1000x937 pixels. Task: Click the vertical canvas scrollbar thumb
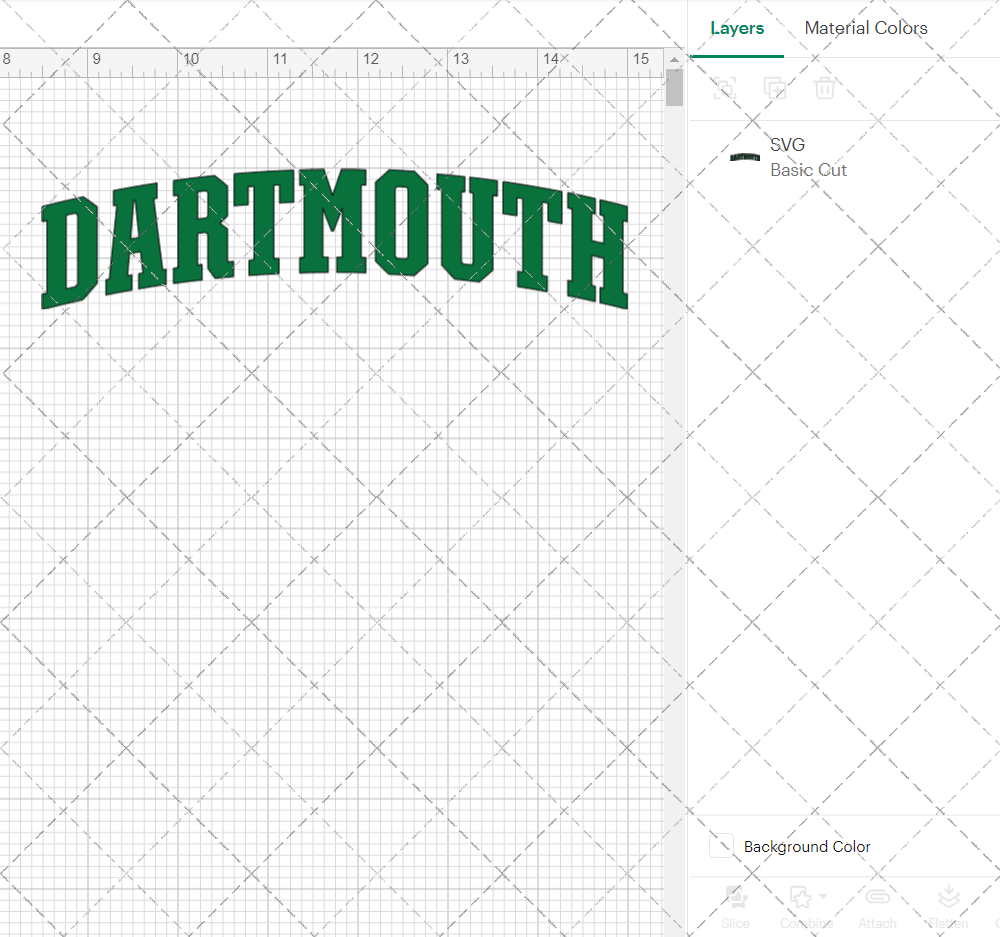point(674,87)
